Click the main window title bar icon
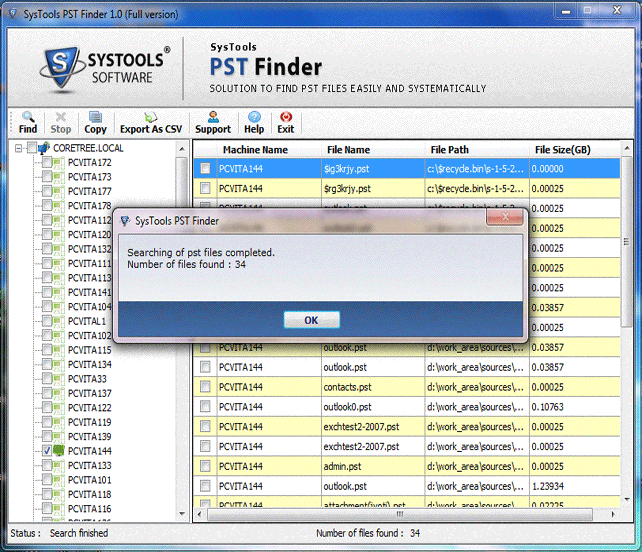 point(14,14)
